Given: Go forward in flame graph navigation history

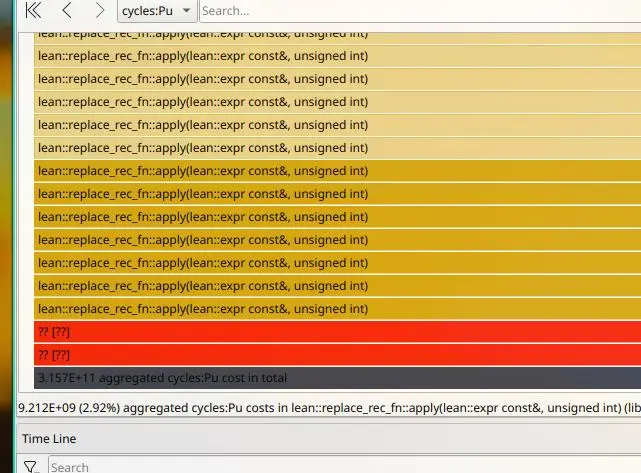Looking at the screenshot, I should pyautogui.click(x=99, y=11).
